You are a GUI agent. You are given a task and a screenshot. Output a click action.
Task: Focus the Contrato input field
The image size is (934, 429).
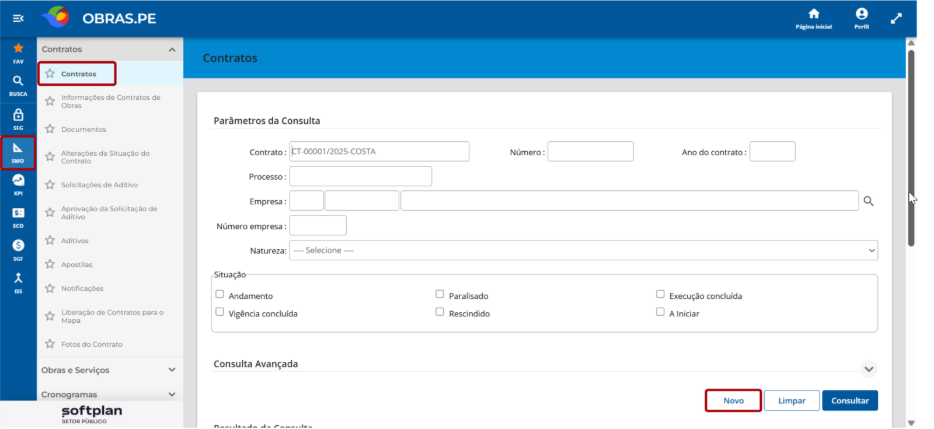[379, 151]
